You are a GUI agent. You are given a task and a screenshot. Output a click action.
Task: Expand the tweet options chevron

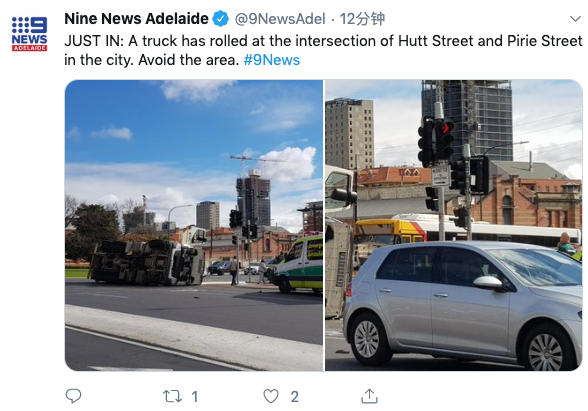click(x=575, y=19)
